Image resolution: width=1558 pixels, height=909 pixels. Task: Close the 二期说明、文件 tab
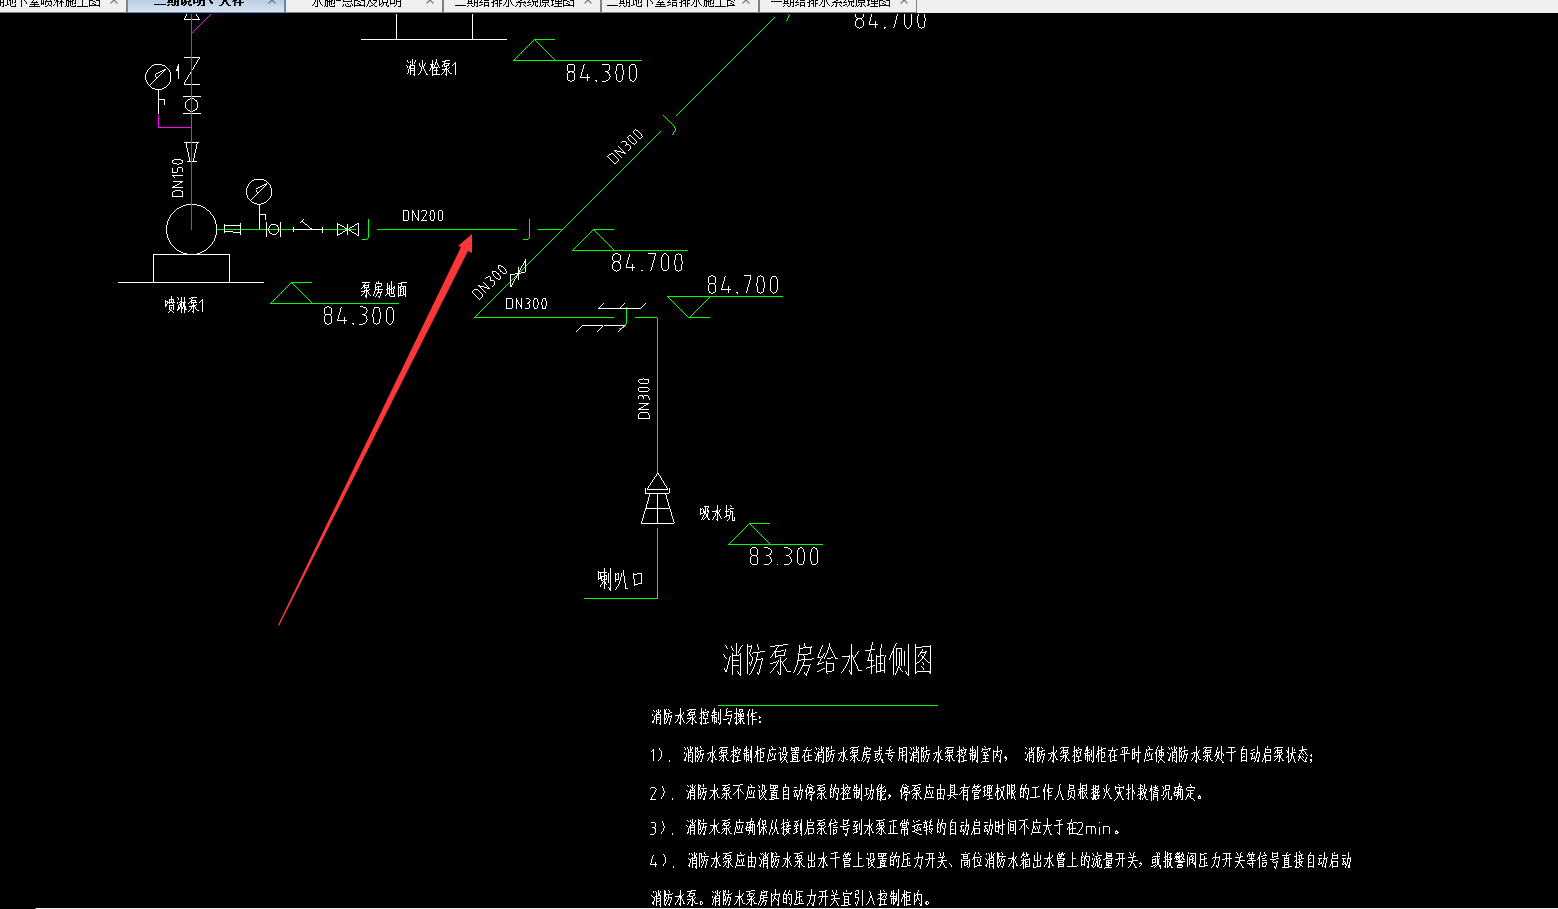click(x=272, y=3)
